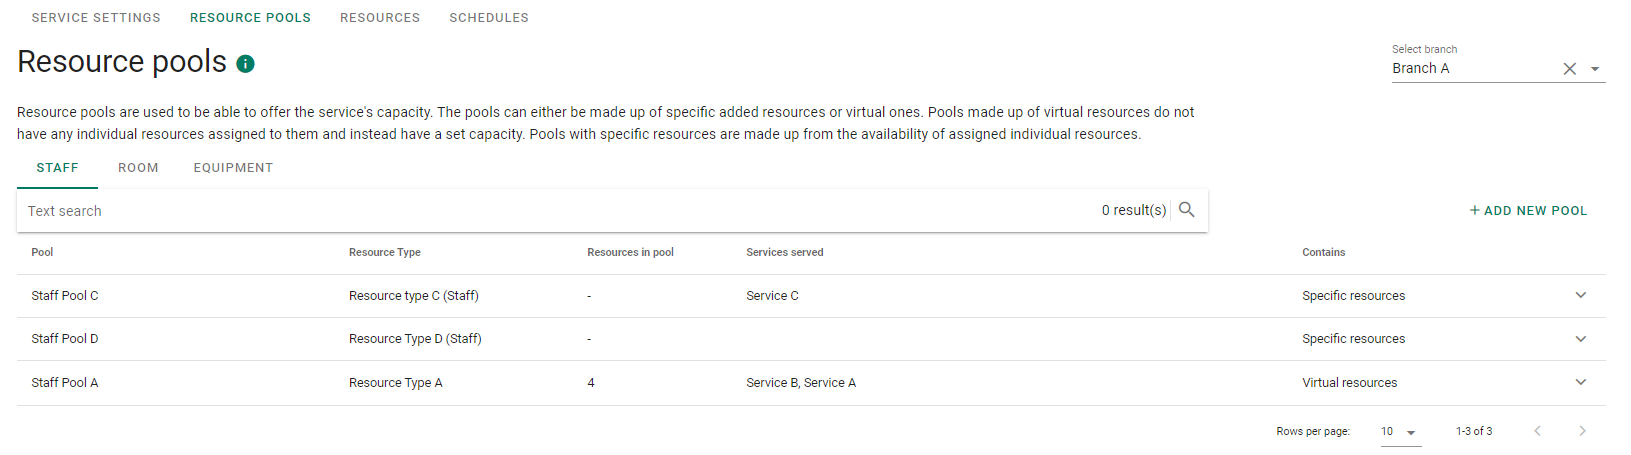Screen dimensions: 1631x455
Task: Expand the Staff Pool D row
Action: pos(1581,339)
